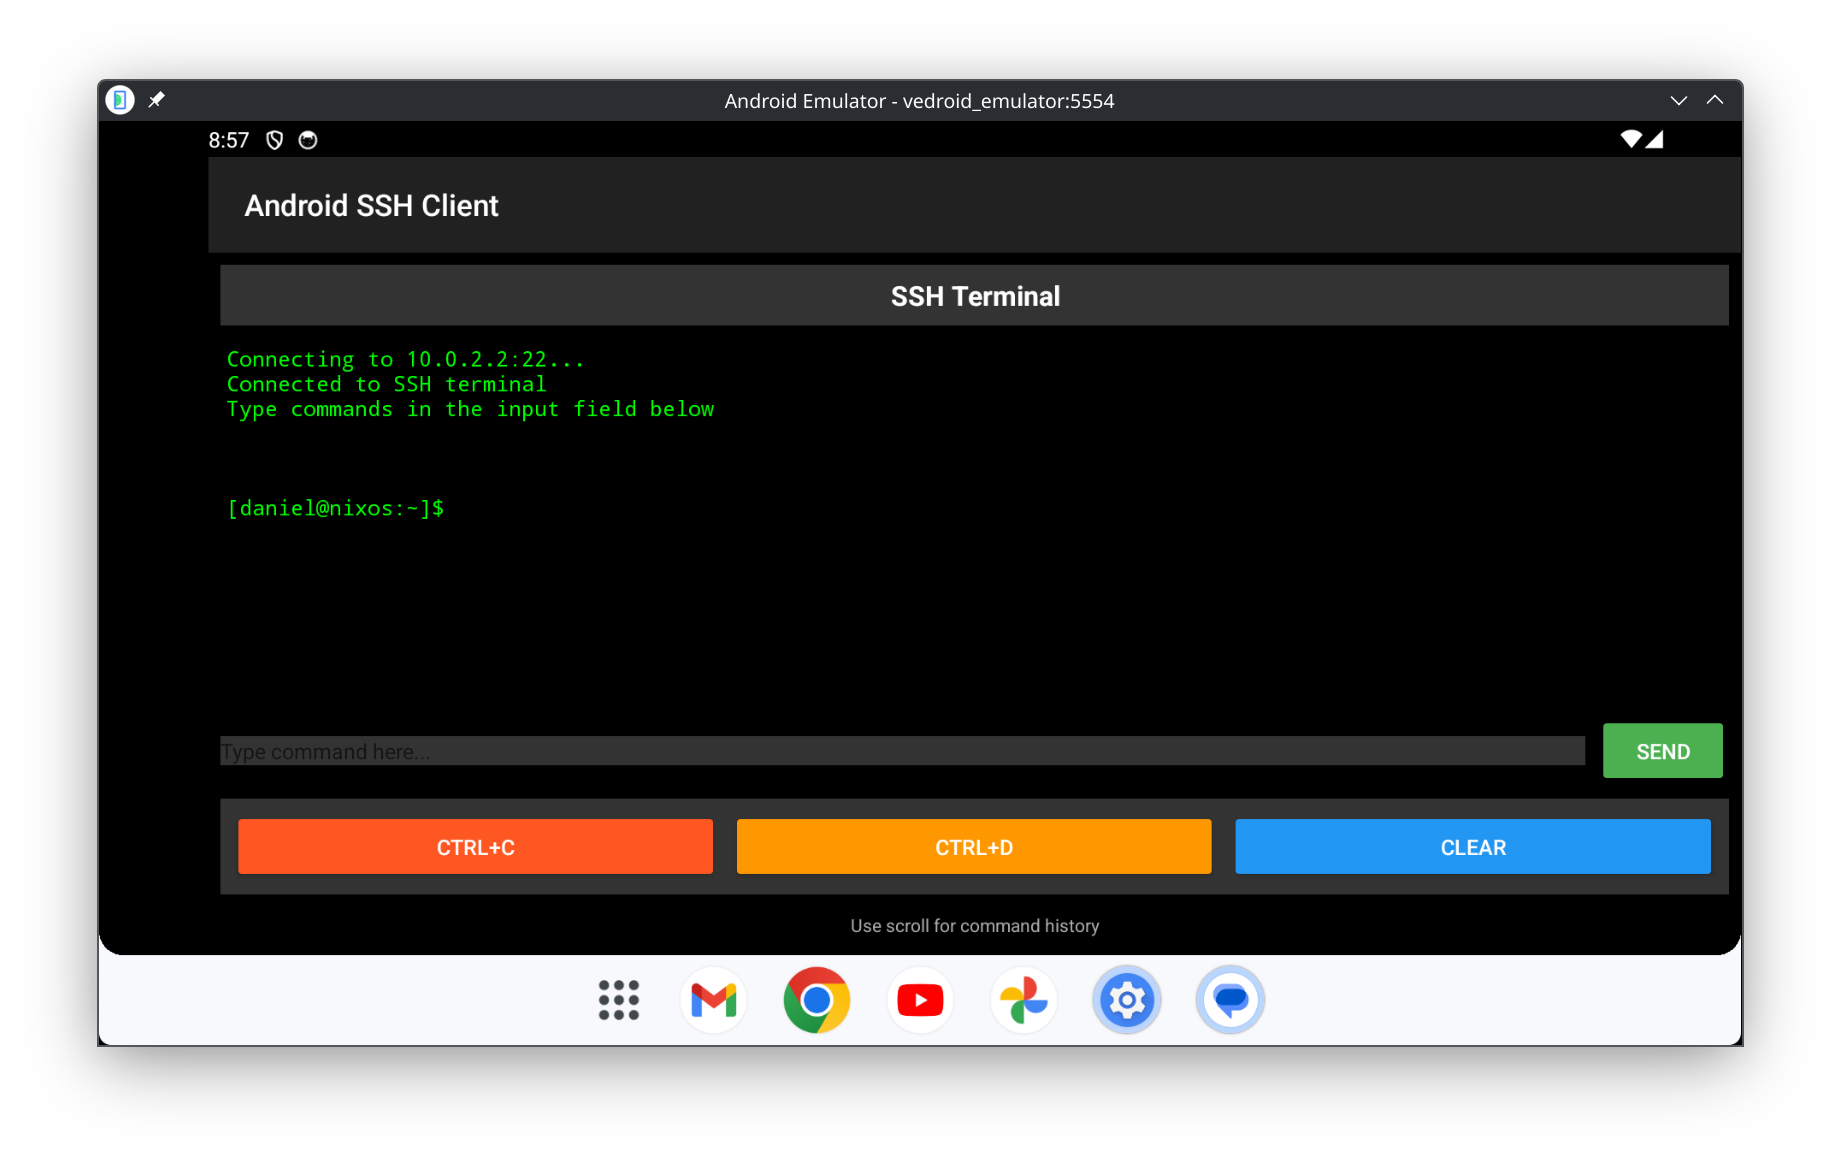Collapse window using titlebar down chevron

1679,100
